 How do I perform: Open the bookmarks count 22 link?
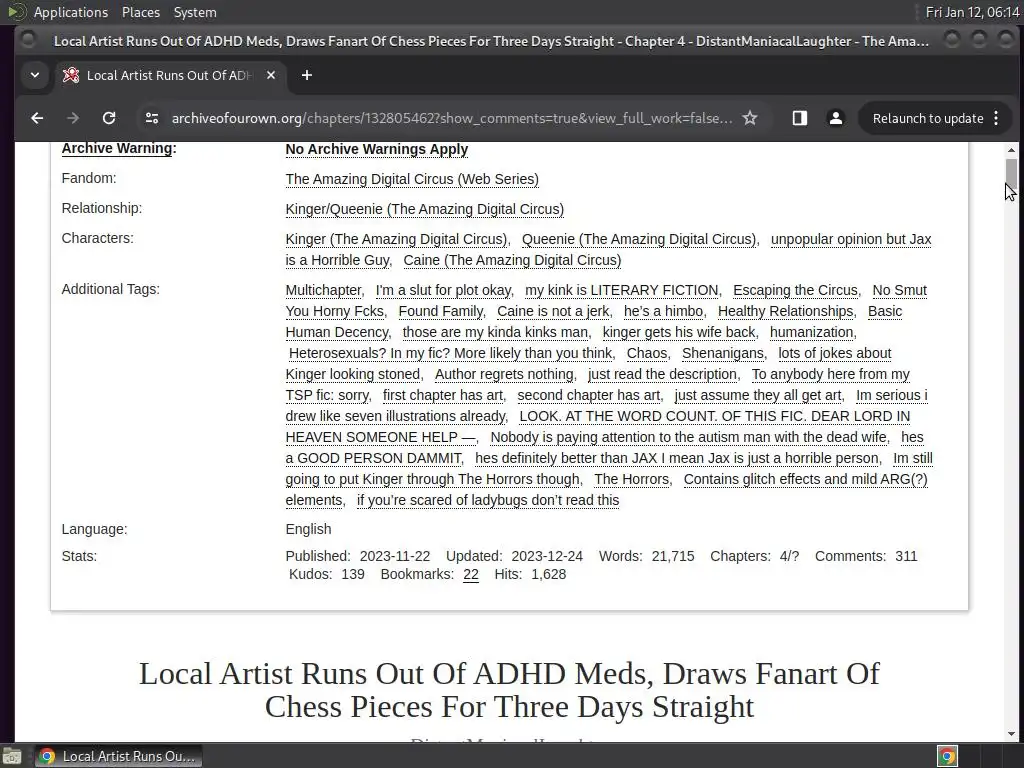click(471, 575)
